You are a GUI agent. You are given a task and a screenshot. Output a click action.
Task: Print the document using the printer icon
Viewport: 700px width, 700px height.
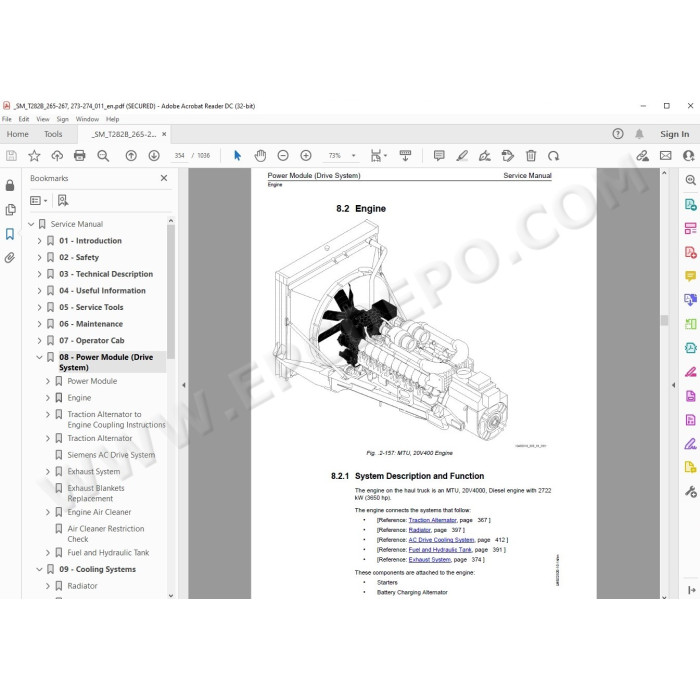[79, 155]
